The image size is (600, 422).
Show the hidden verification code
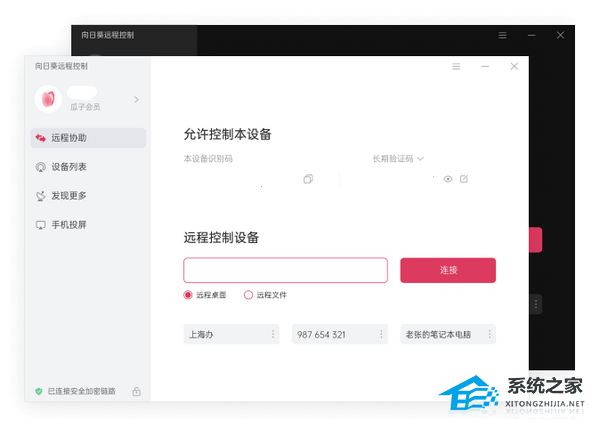tap(448, 179)
